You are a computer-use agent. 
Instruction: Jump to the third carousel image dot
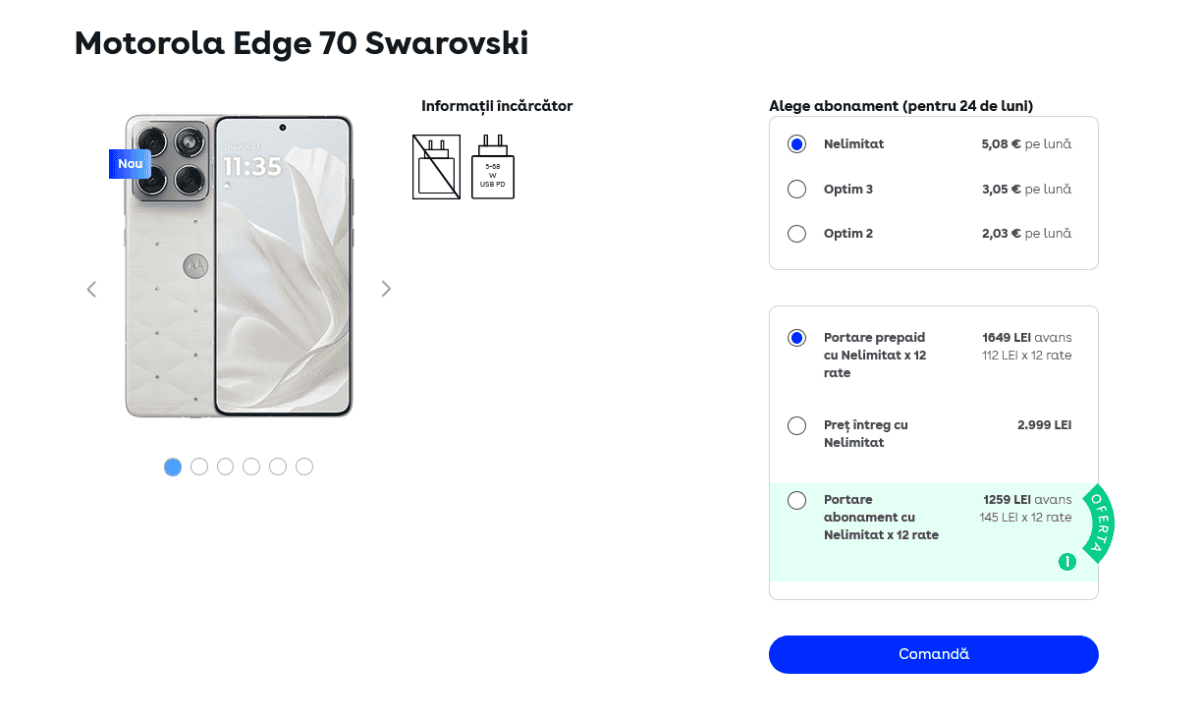[225, 467]
